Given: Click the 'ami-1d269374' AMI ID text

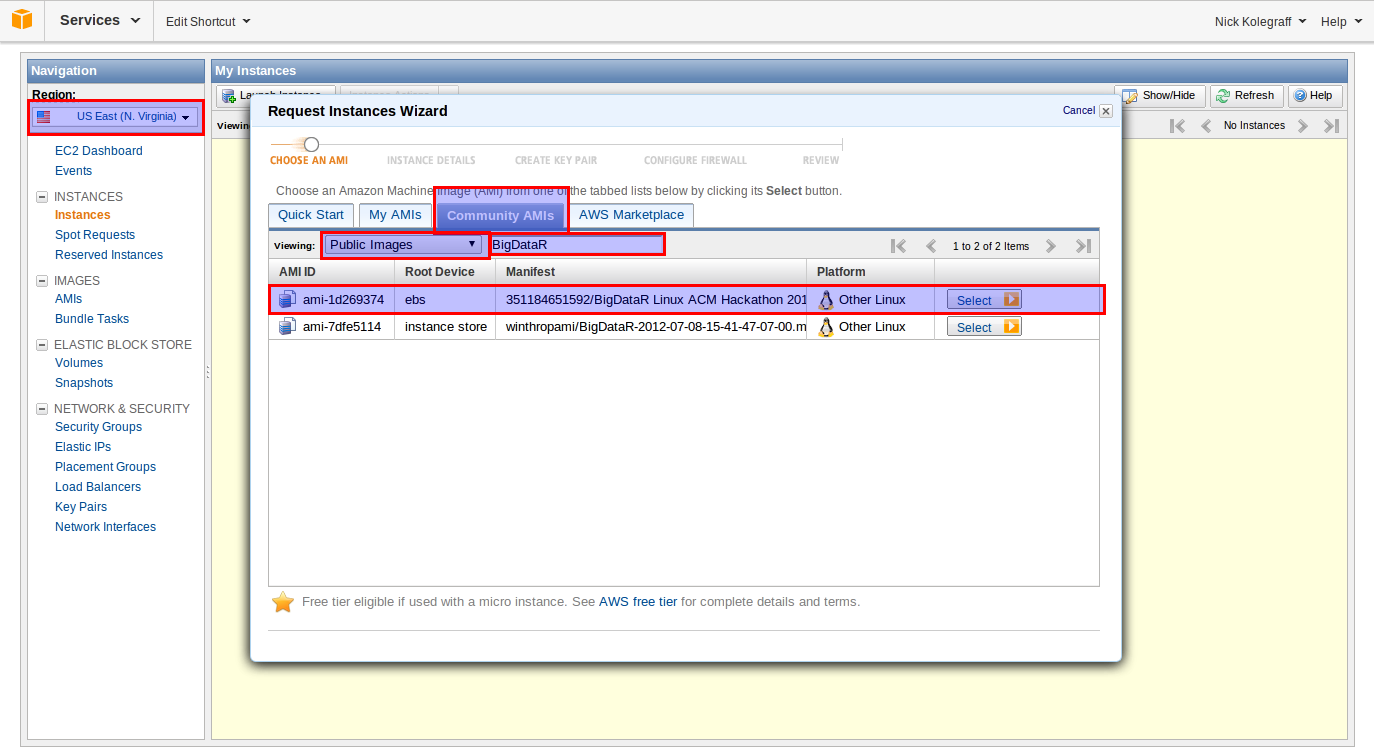Looking at the screenshot, I should pos(343,300).
